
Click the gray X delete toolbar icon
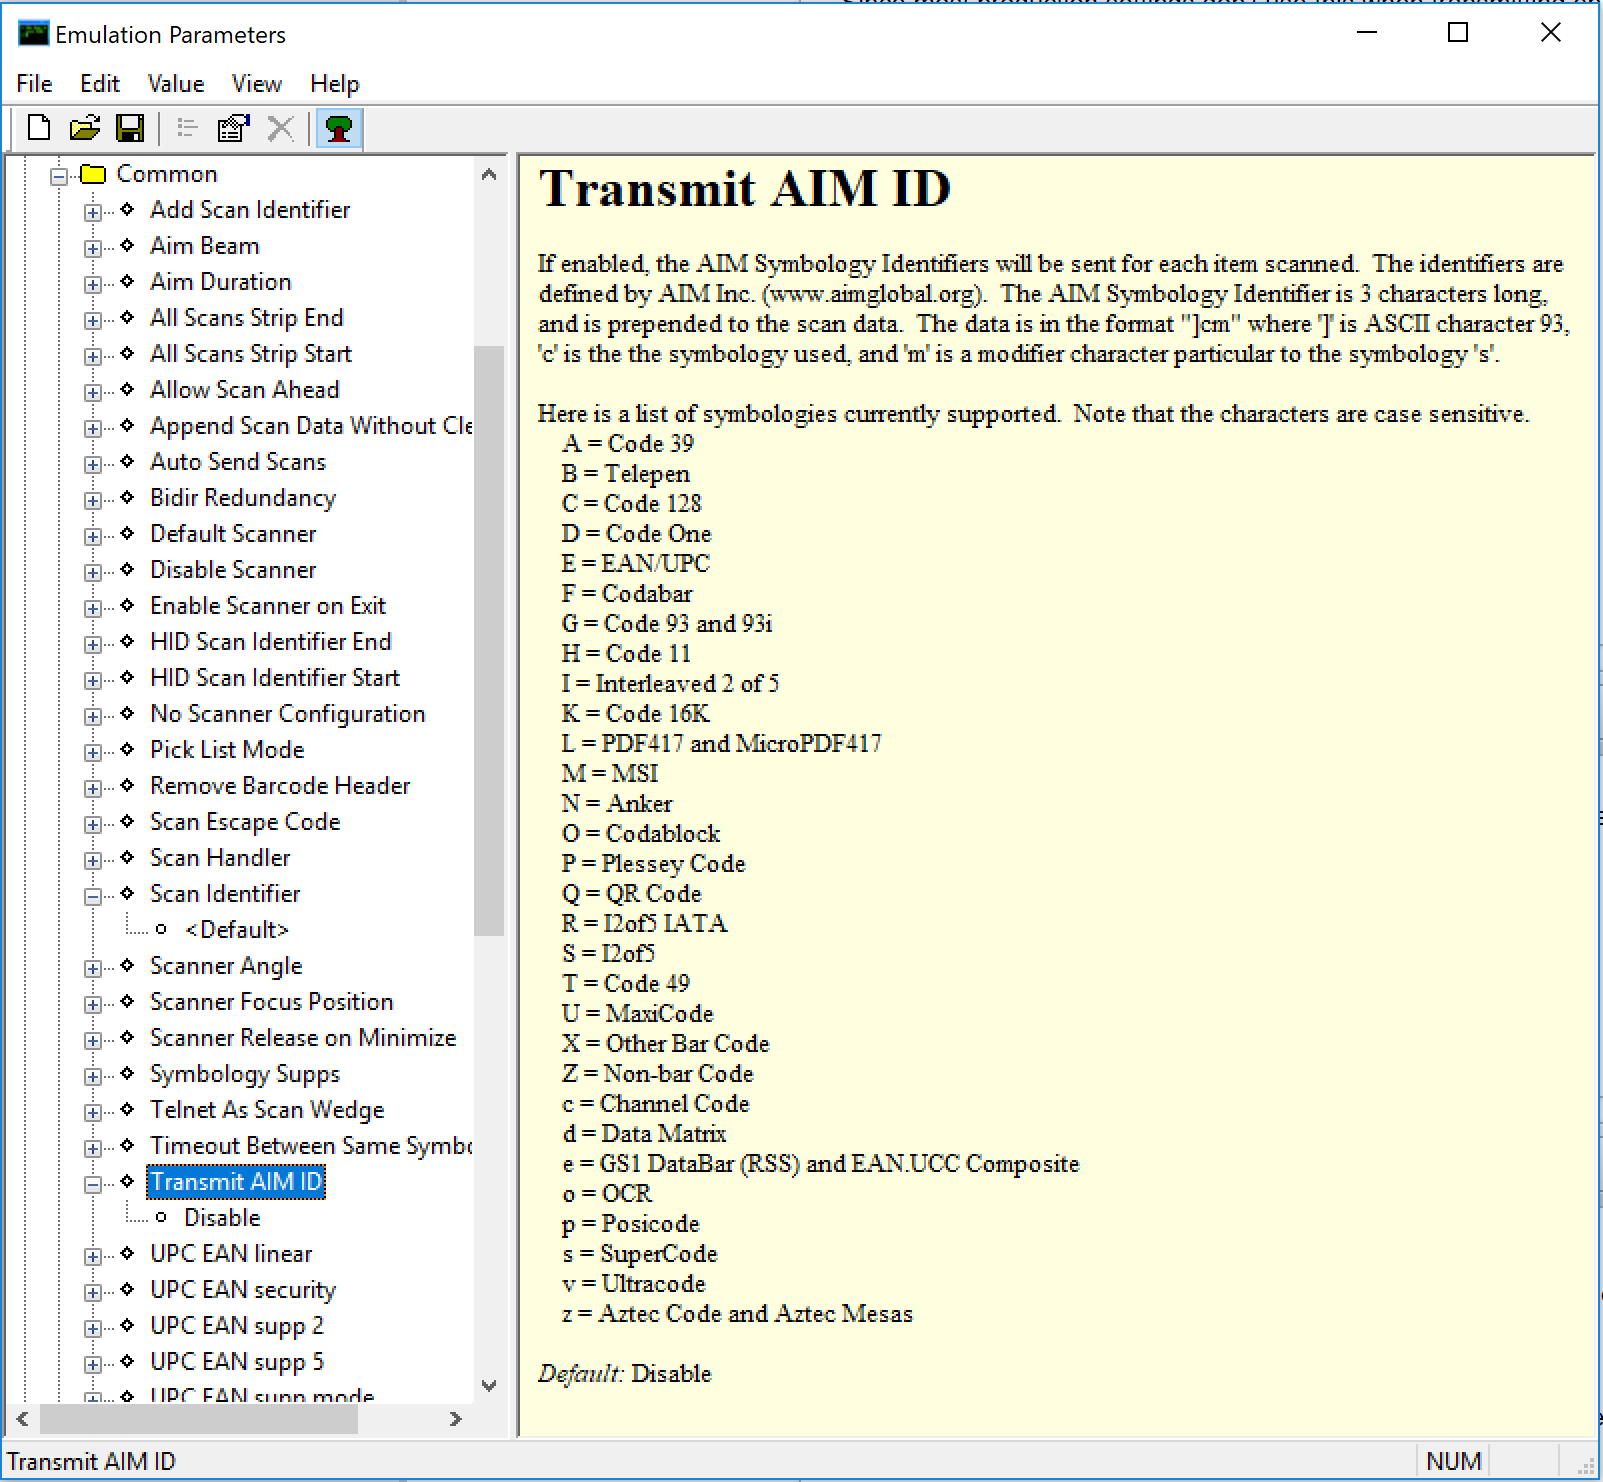[x=281, y=128]
